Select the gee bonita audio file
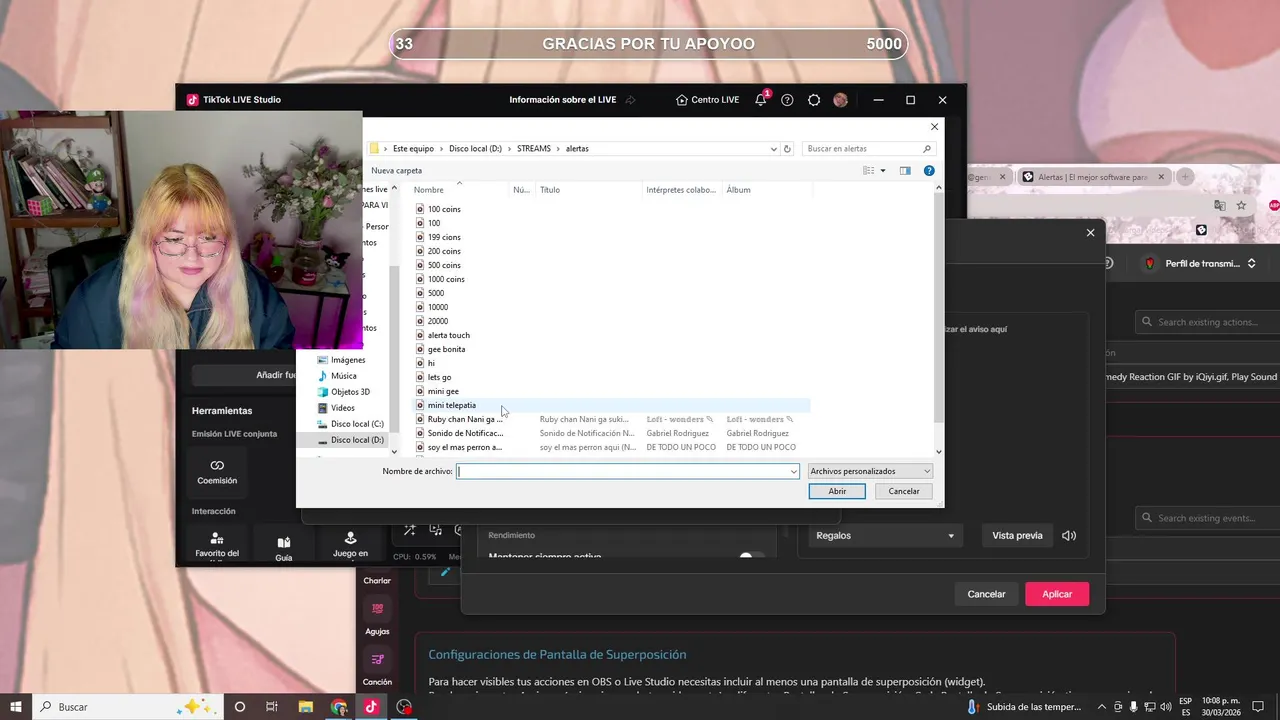 (446, 349)
